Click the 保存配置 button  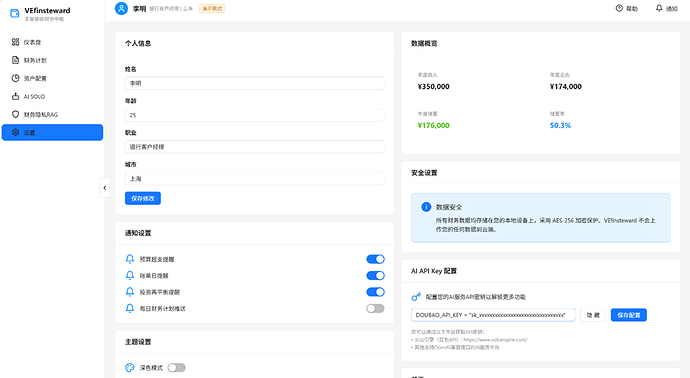[629, 315]
